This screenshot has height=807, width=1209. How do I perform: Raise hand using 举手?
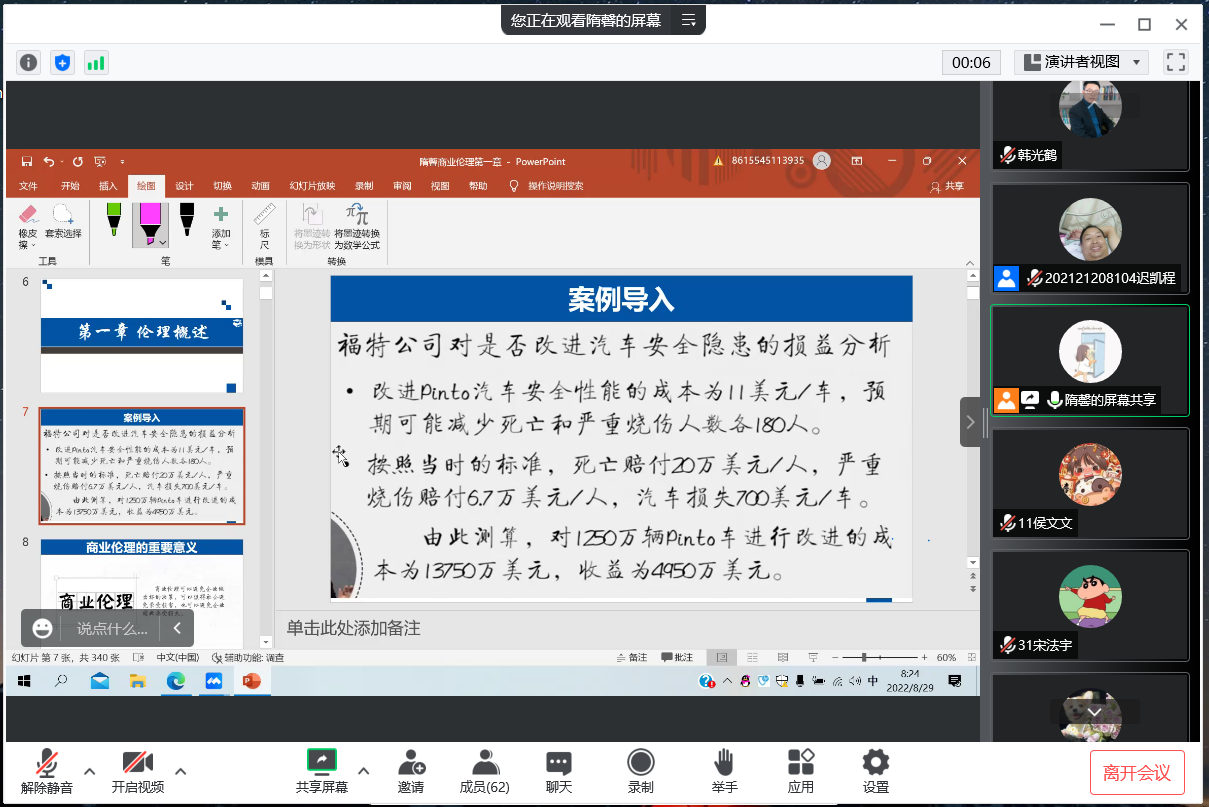click(x=724, y=772)
